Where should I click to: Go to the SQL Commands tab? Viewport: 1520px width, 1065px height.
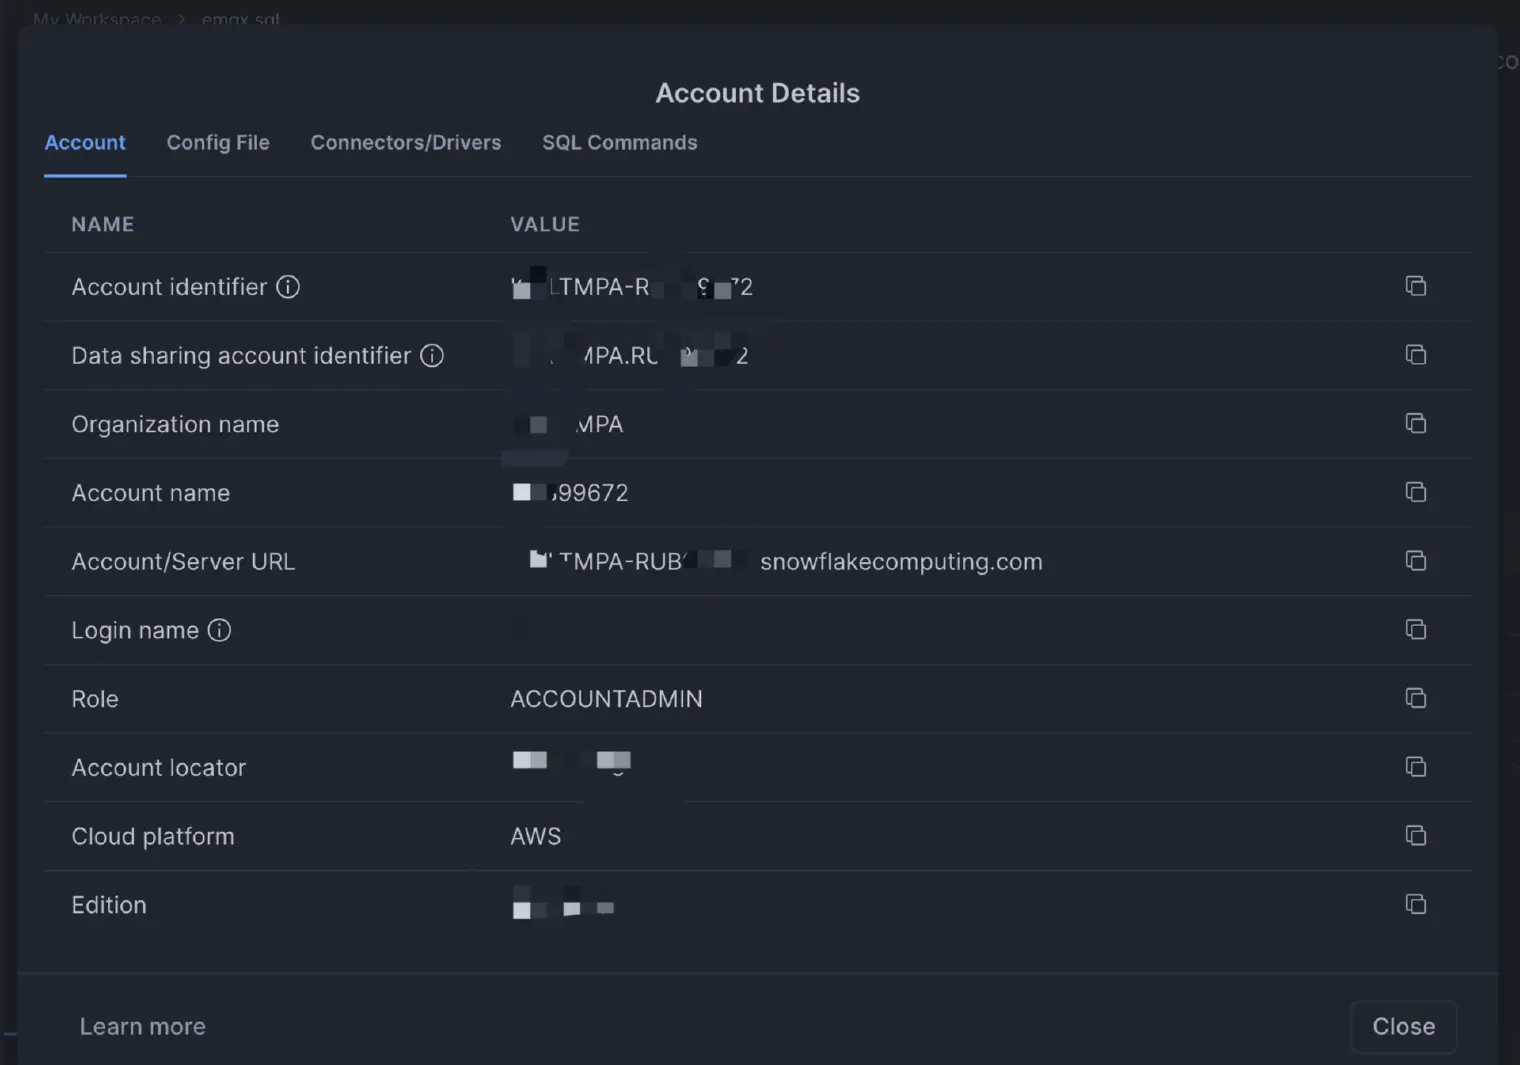(619, 143)
